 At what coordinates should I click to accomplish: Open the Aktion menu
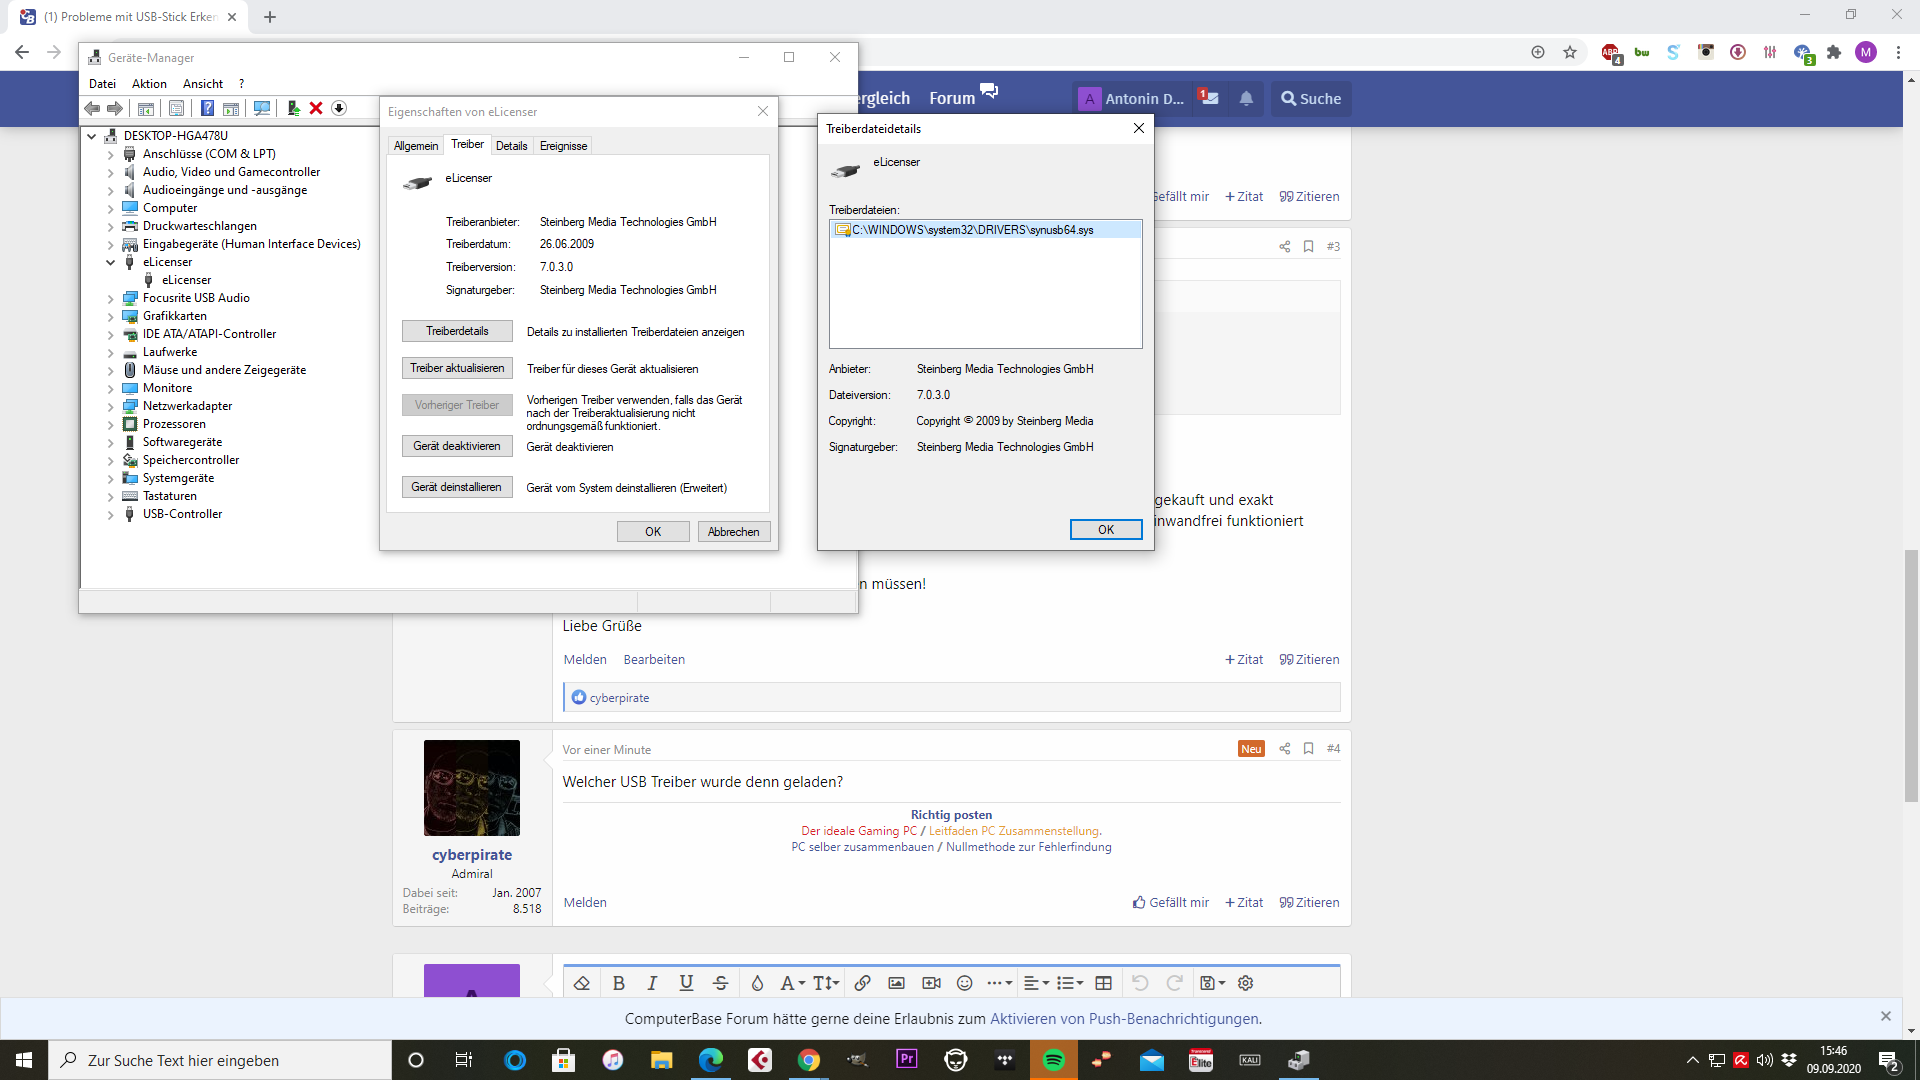(149, 84)
